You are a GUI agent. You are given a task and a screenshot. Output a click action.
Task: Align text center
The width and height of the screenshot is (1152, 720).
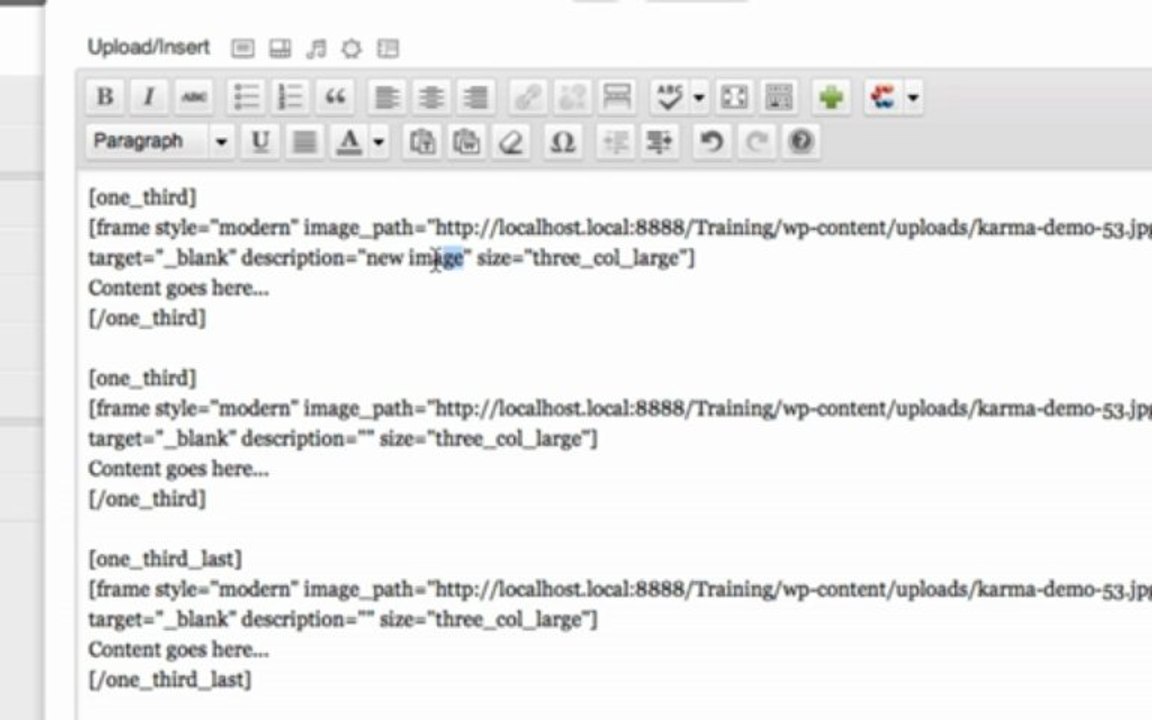(431, 96)
